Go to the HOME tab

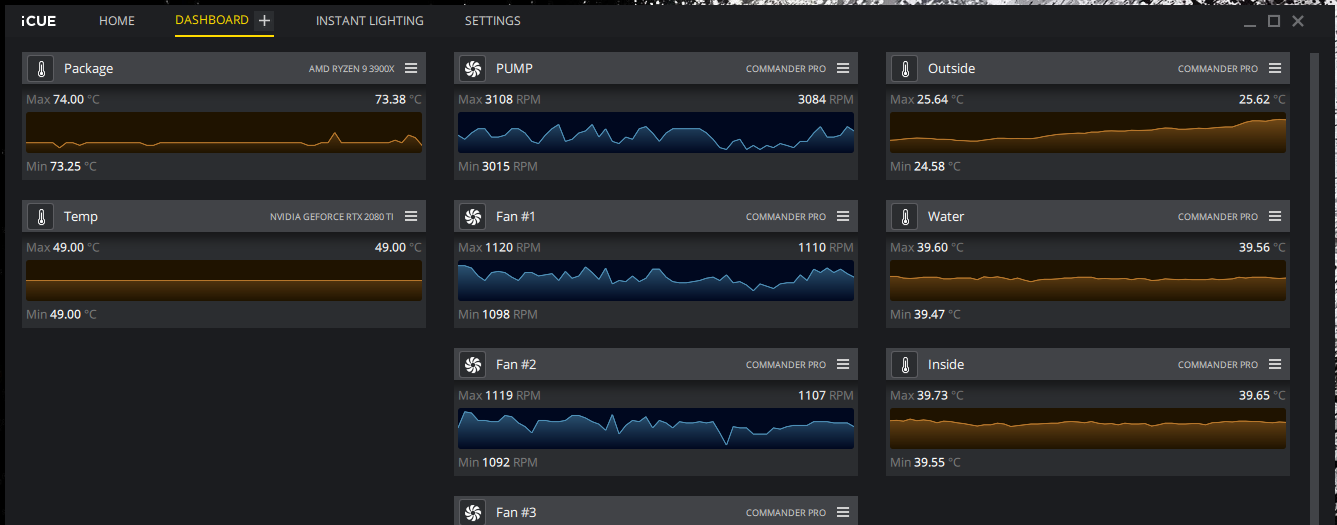[117, 20]
